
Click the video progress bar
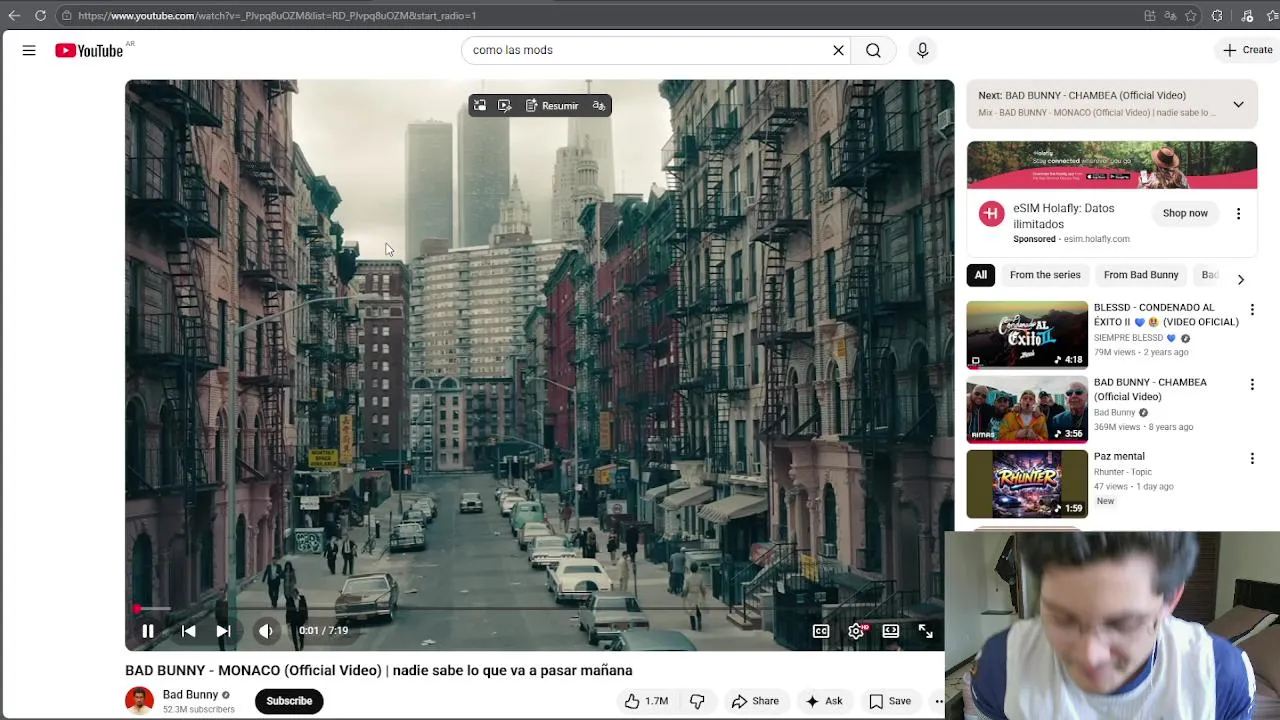click(539, 608)
